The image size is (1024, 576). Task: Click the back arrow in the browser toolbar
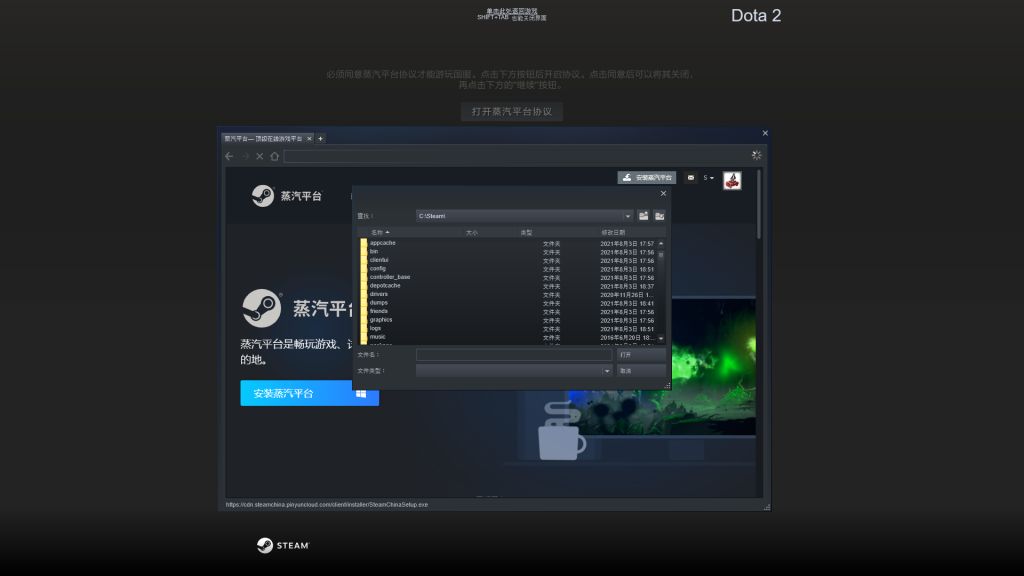click(227, 156)
